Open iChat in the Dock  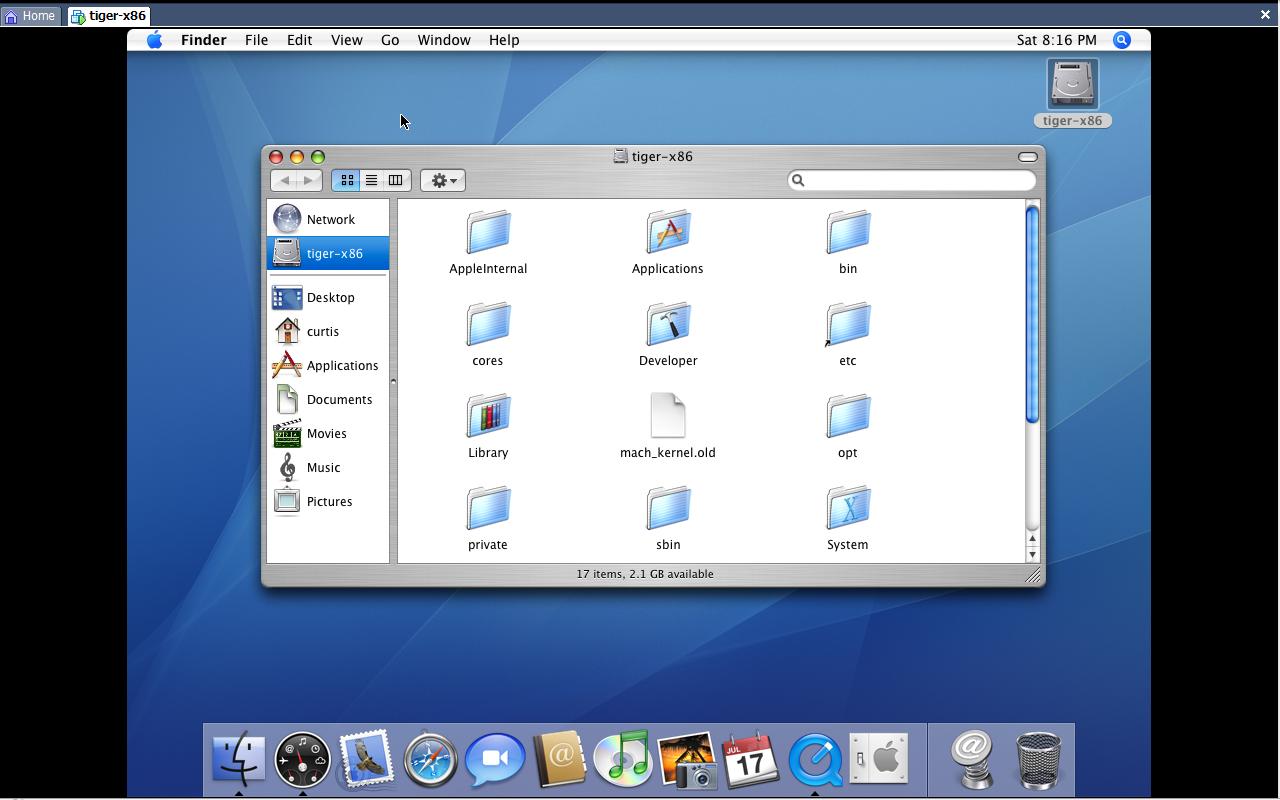[495, 760]
